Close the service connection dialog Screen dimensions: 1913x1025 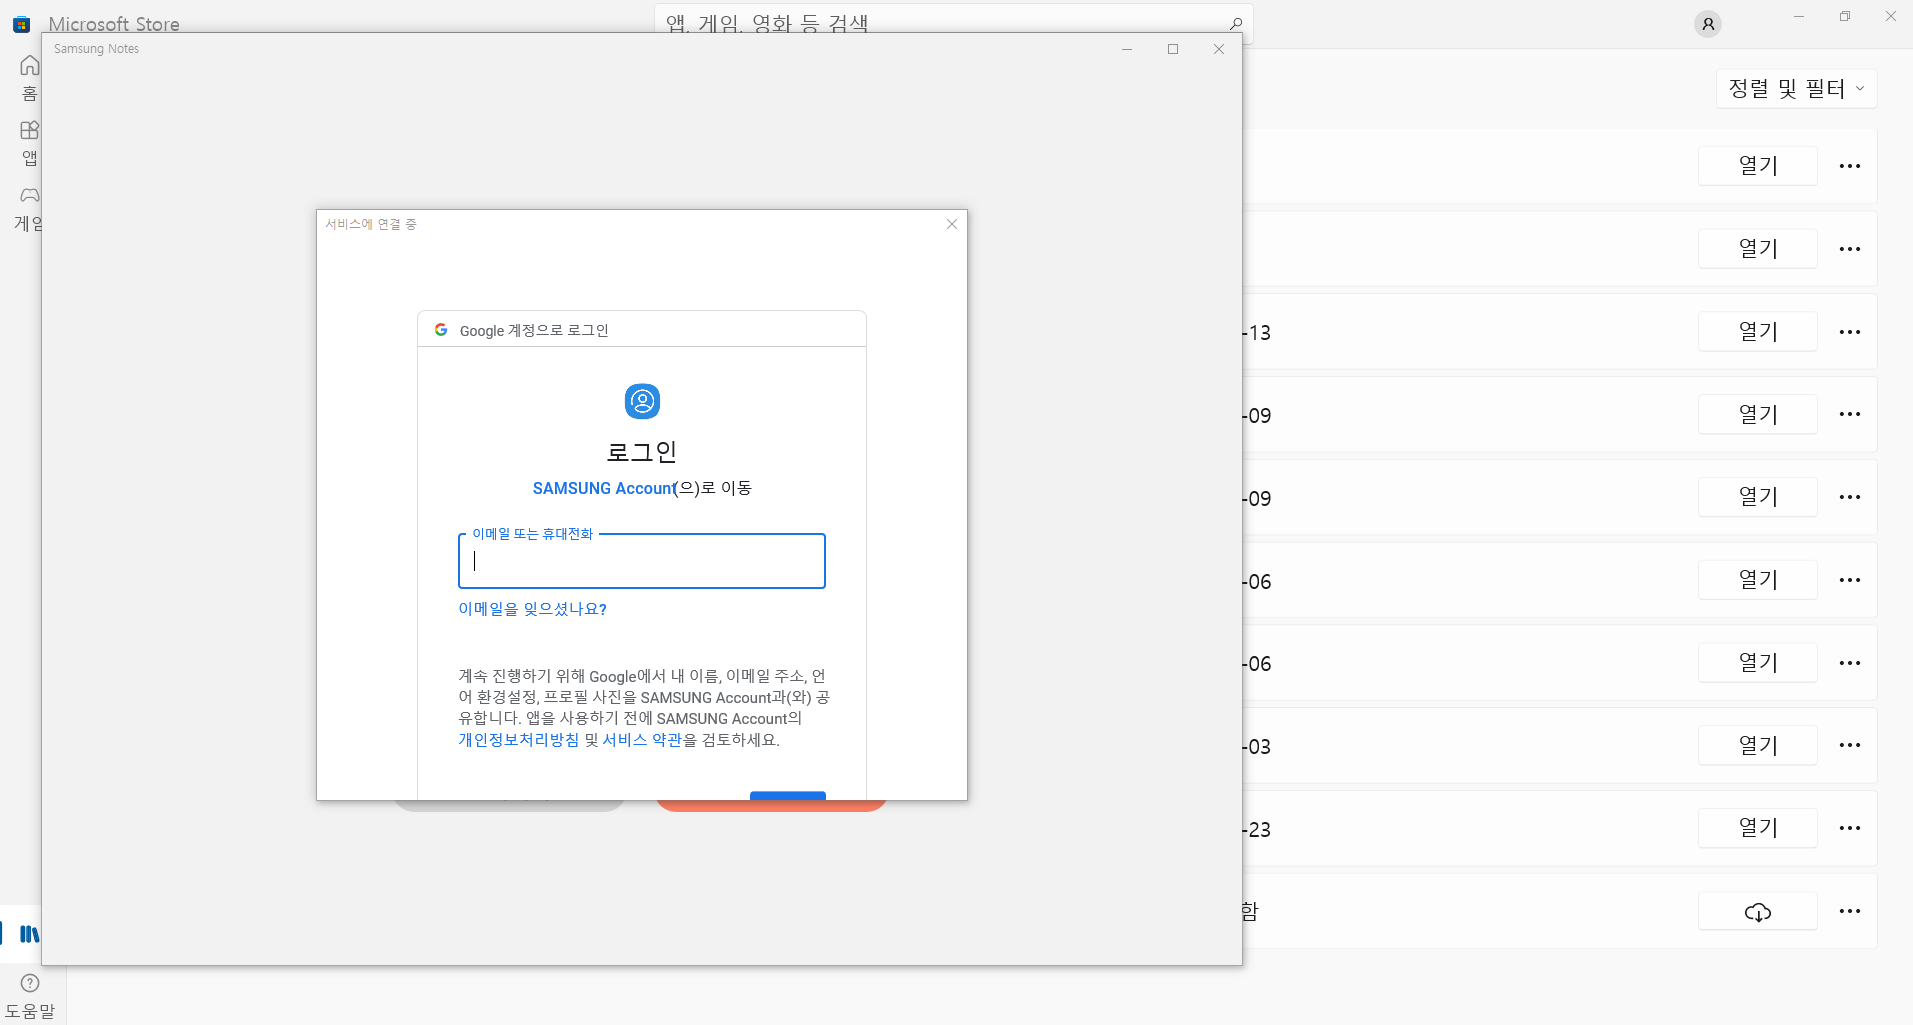tap(952, 224)
